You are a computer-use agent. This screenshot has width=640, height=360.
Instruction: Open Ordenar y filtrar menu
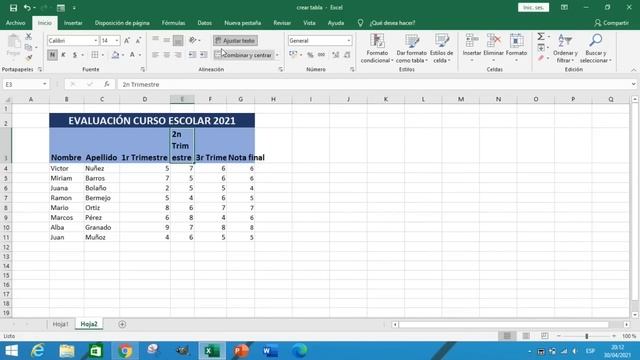pos(565,48)
